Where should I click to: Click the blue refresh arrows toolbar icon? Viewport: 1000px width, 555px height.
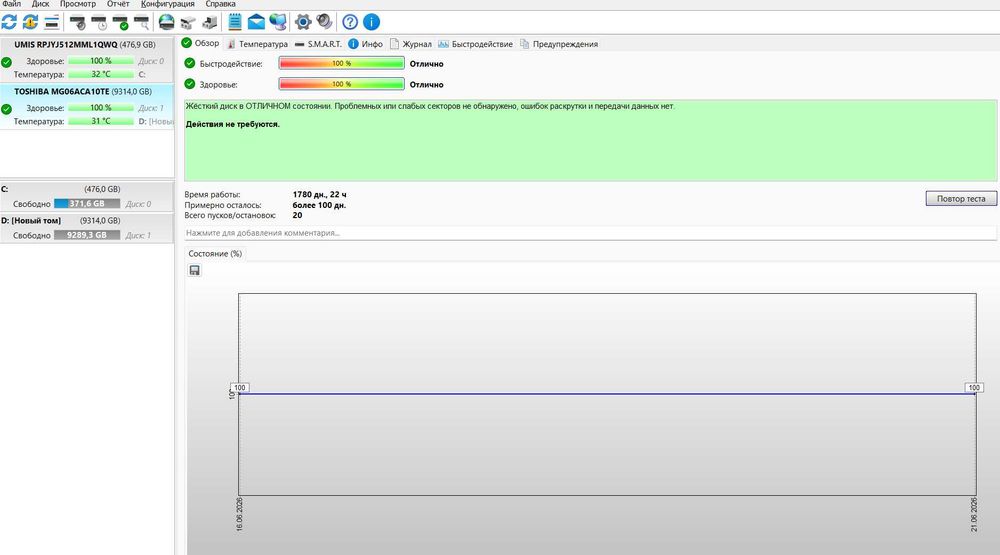tap(9, 22)
